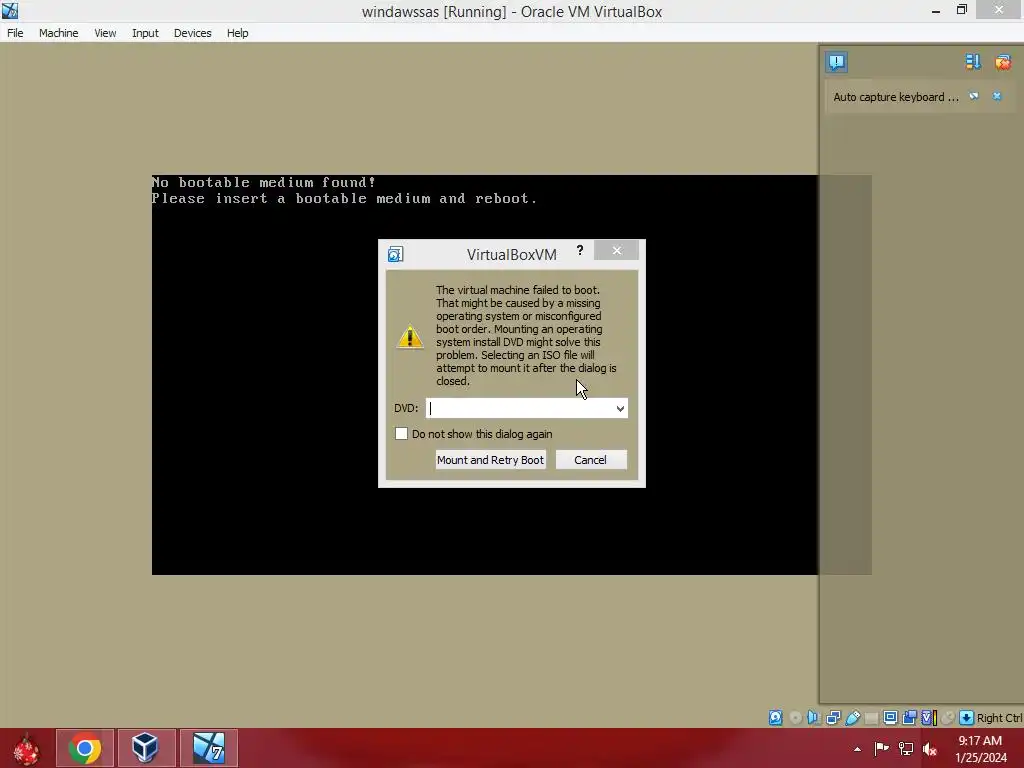Click the hard disk activity status icon
Viewport: 1024px width, 768px height.
pyautogui.click(x=775, y=718)
